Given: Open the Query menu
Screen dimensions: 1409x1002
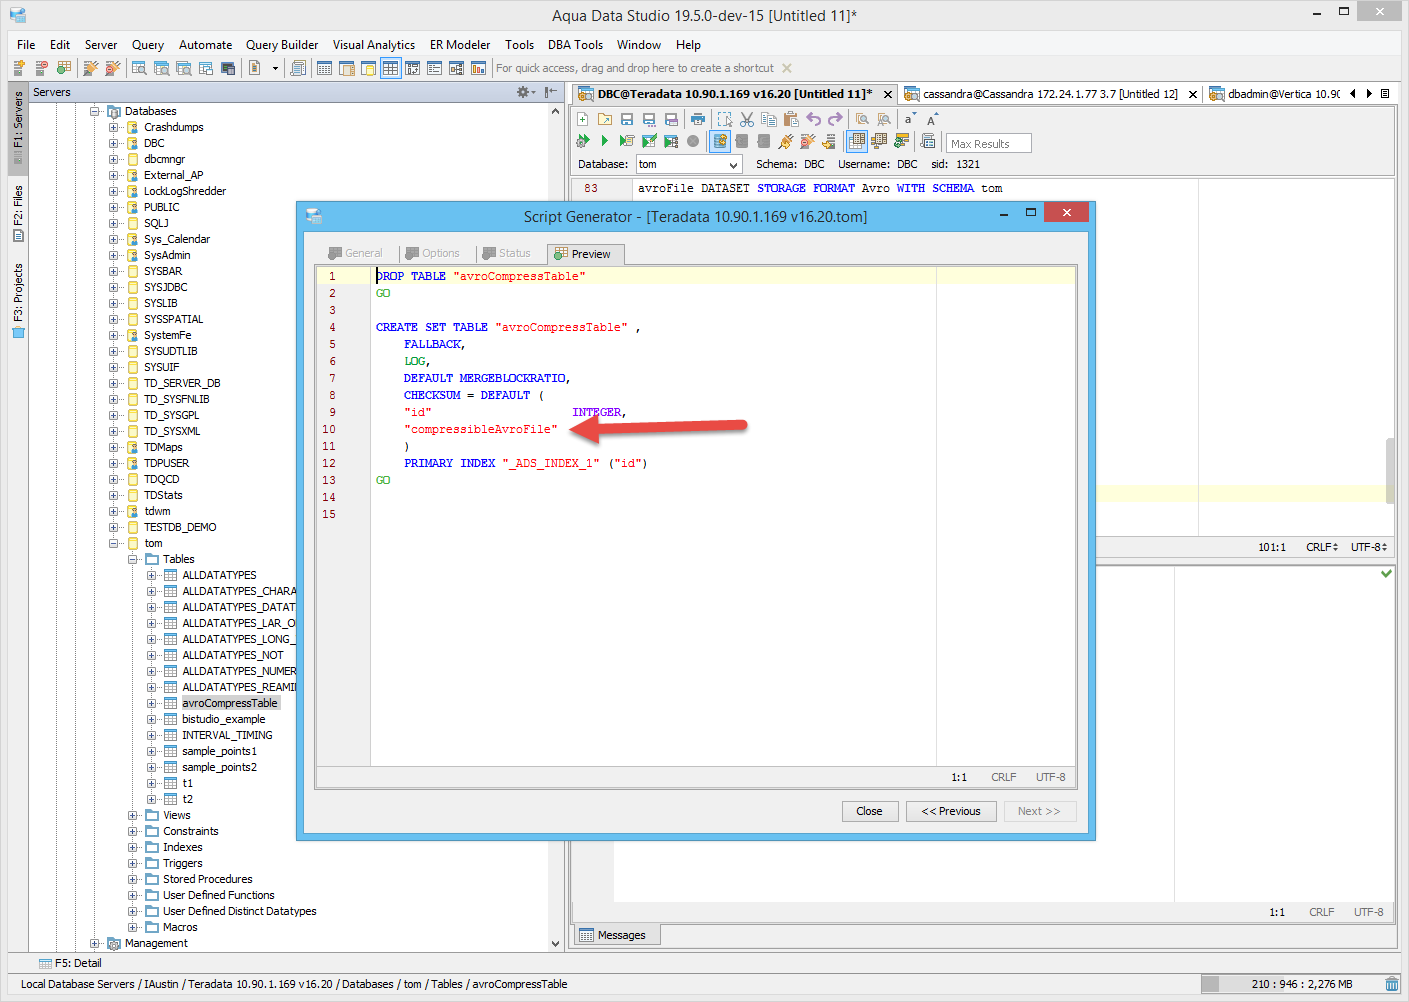Looking at the screenshot, I should pyautogui.click(x=148, y=45).
